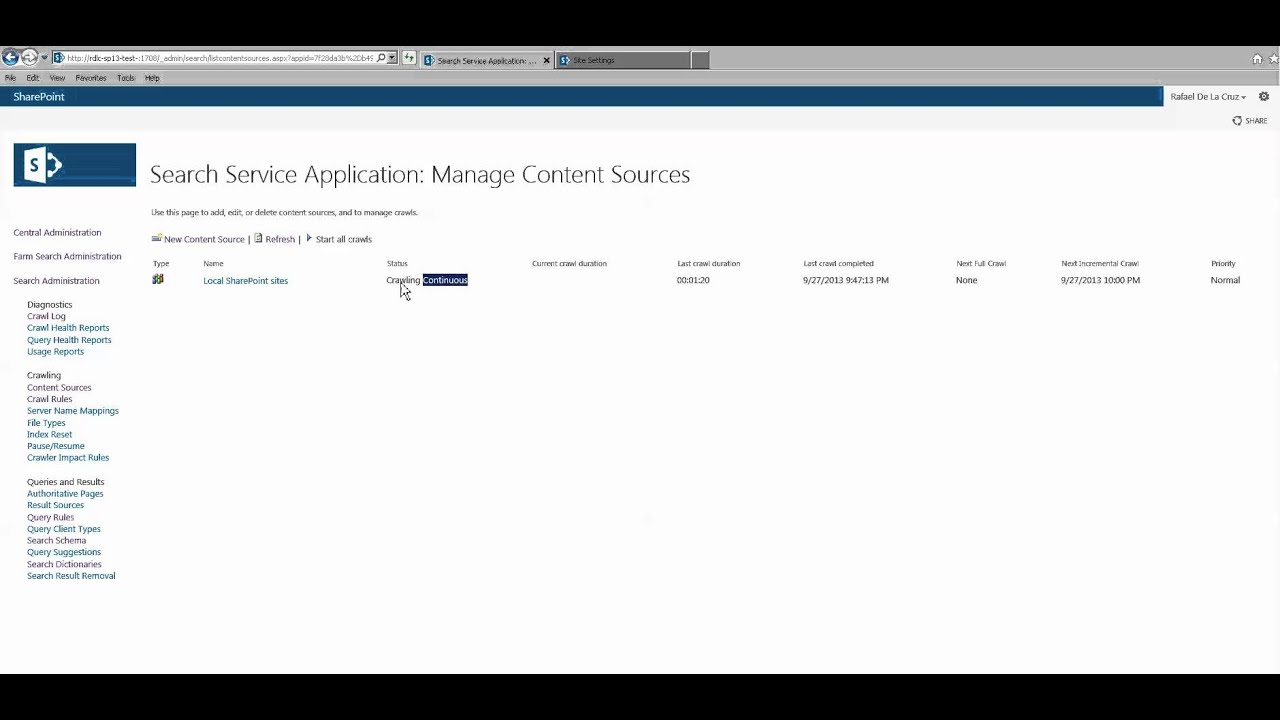
Task: Click the search magnifier icon in address bar
Action: coord(381,59)
